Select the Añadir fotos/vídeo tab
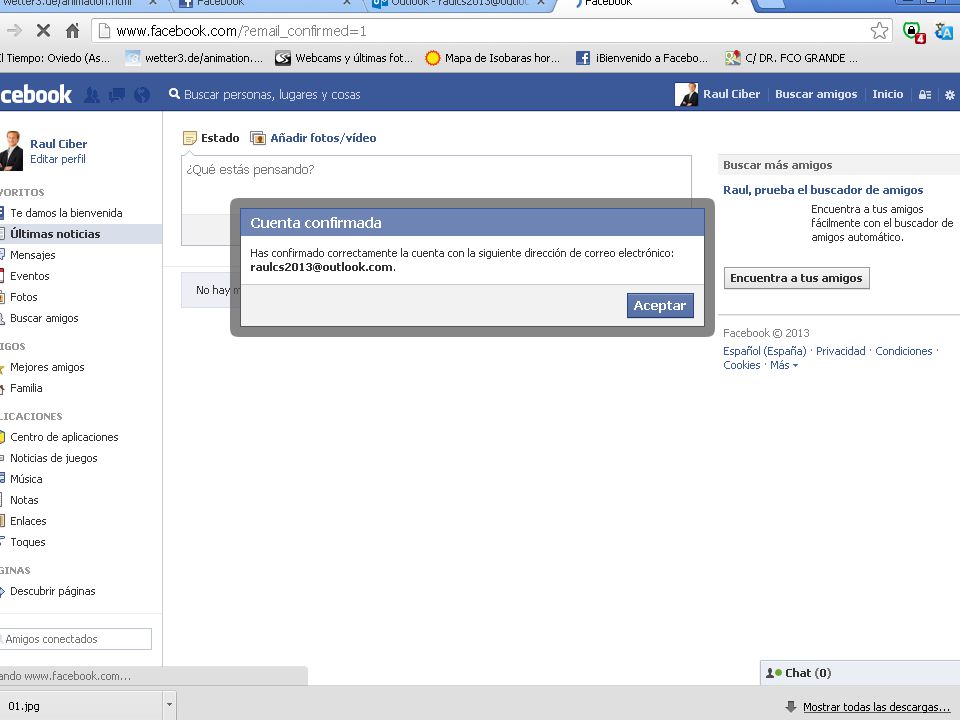 pos(313,138)
